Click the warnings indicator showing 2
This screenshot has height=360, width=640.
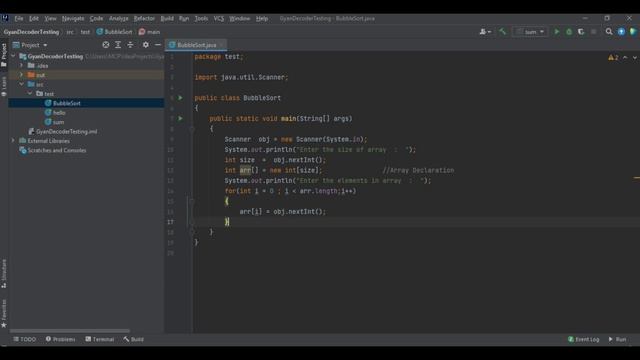[x=613, y=58]
